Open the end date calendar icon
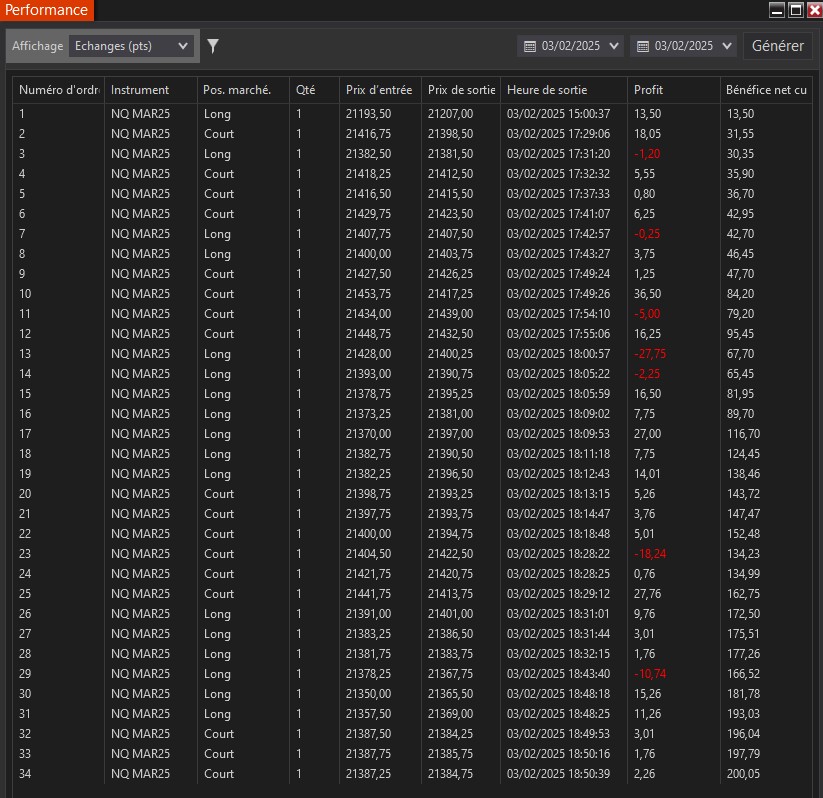 click(x=642, y=46)
